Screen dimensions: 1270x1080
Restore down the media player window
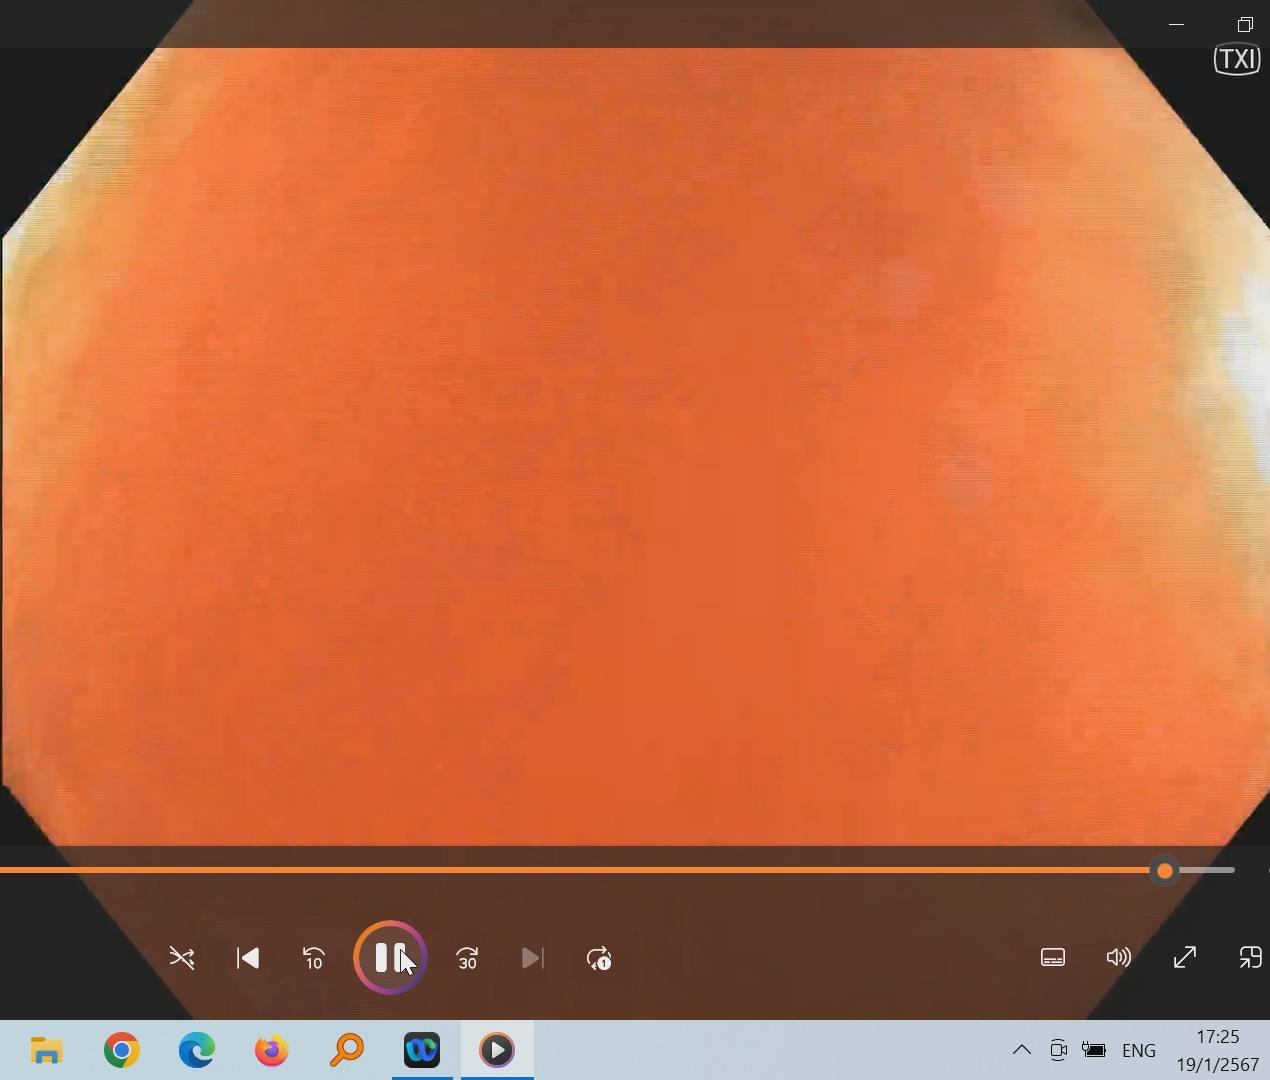pos(1245,24)
